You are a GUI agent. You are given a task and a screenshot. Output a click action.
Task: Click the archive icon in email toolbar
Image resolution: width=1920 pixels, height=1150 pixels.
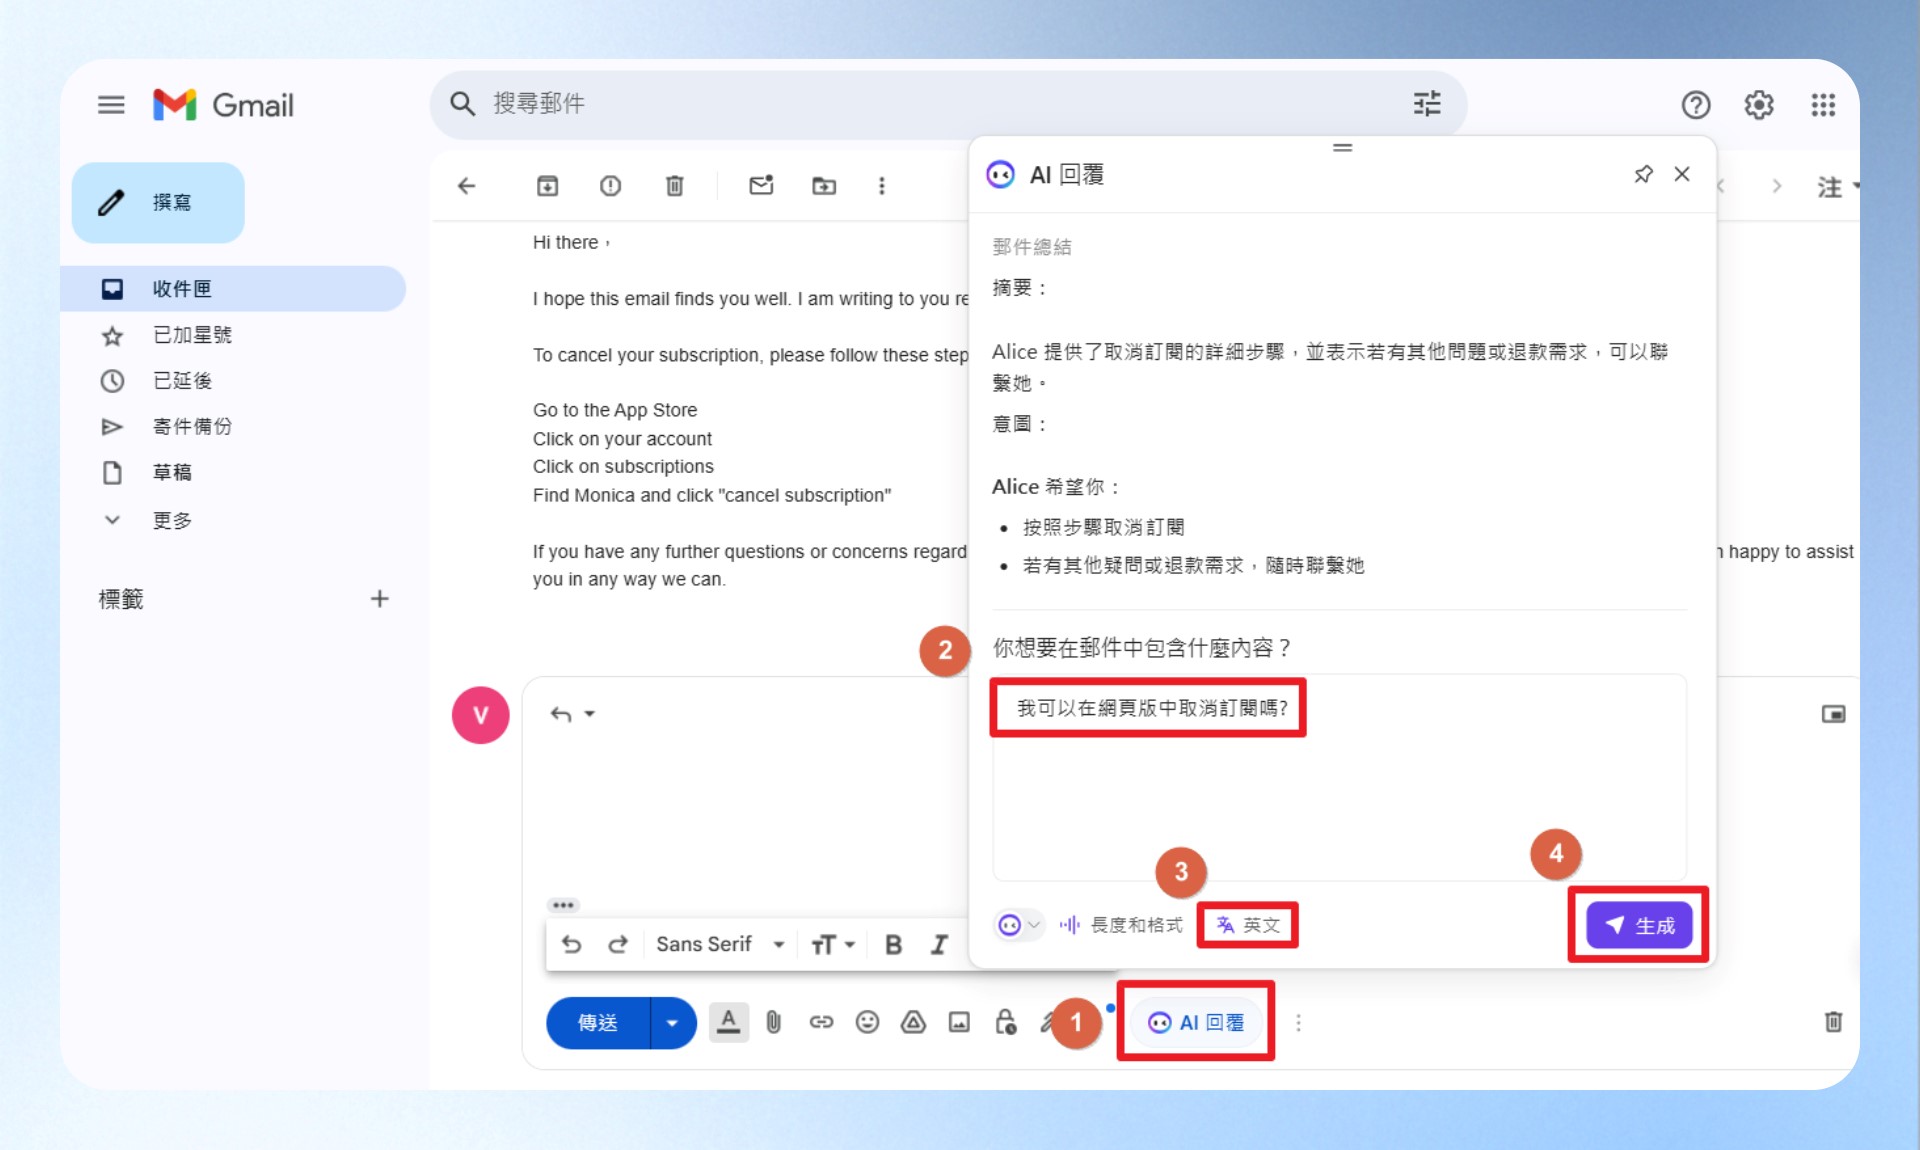tap(547, 186)
